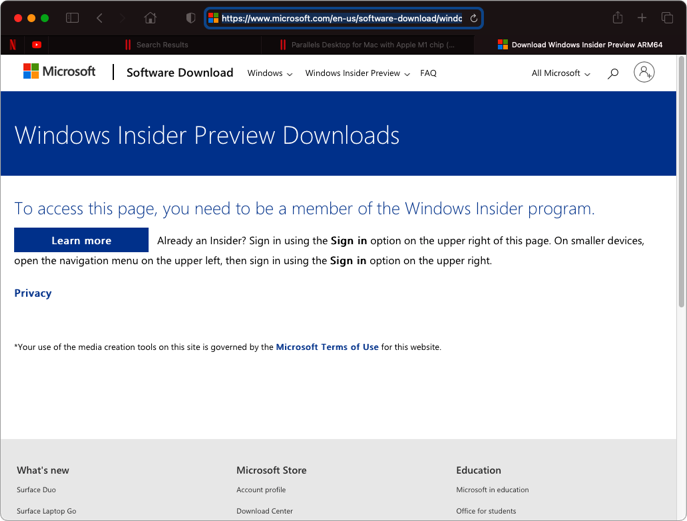Switch to Parallels Desktop for Mac tab
The image size is (687, 521).
click(368, 45)
